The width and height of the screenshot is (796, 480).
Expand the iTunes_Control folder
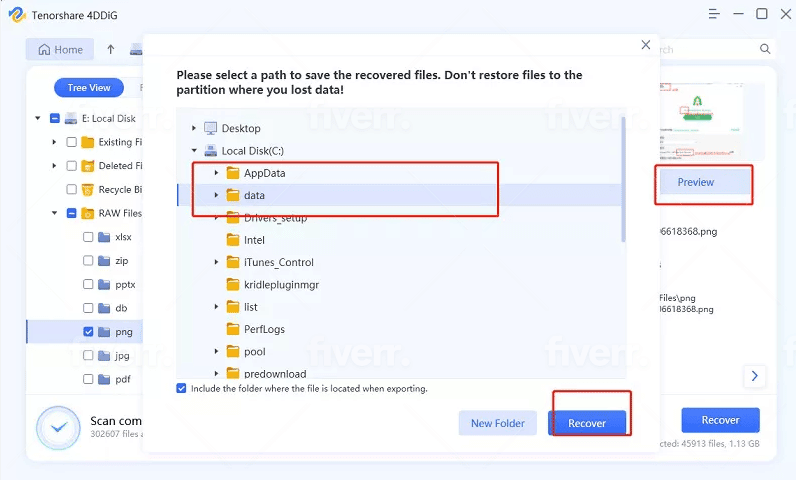216,262
